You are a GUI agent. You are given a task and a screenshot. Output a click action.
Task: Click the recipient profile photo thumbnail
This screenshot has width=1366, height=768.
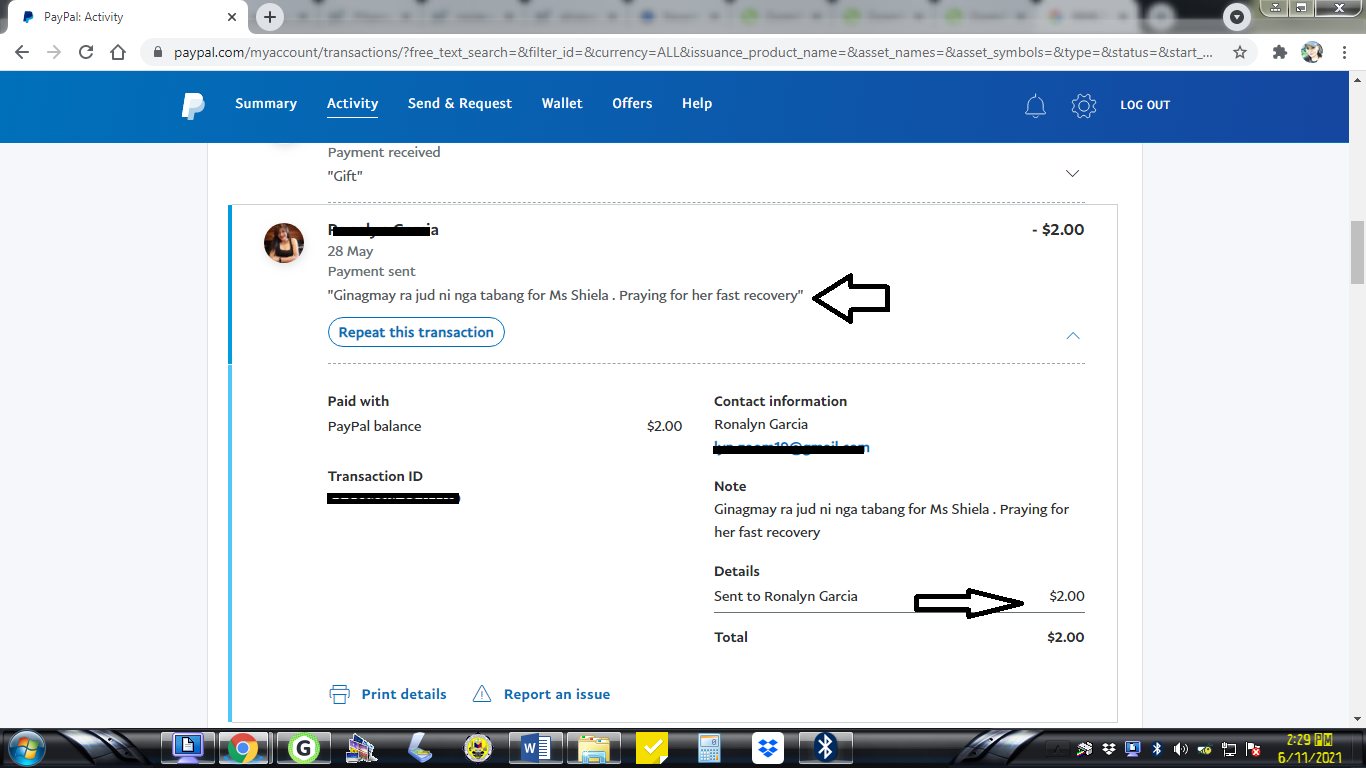pos(284,243)
